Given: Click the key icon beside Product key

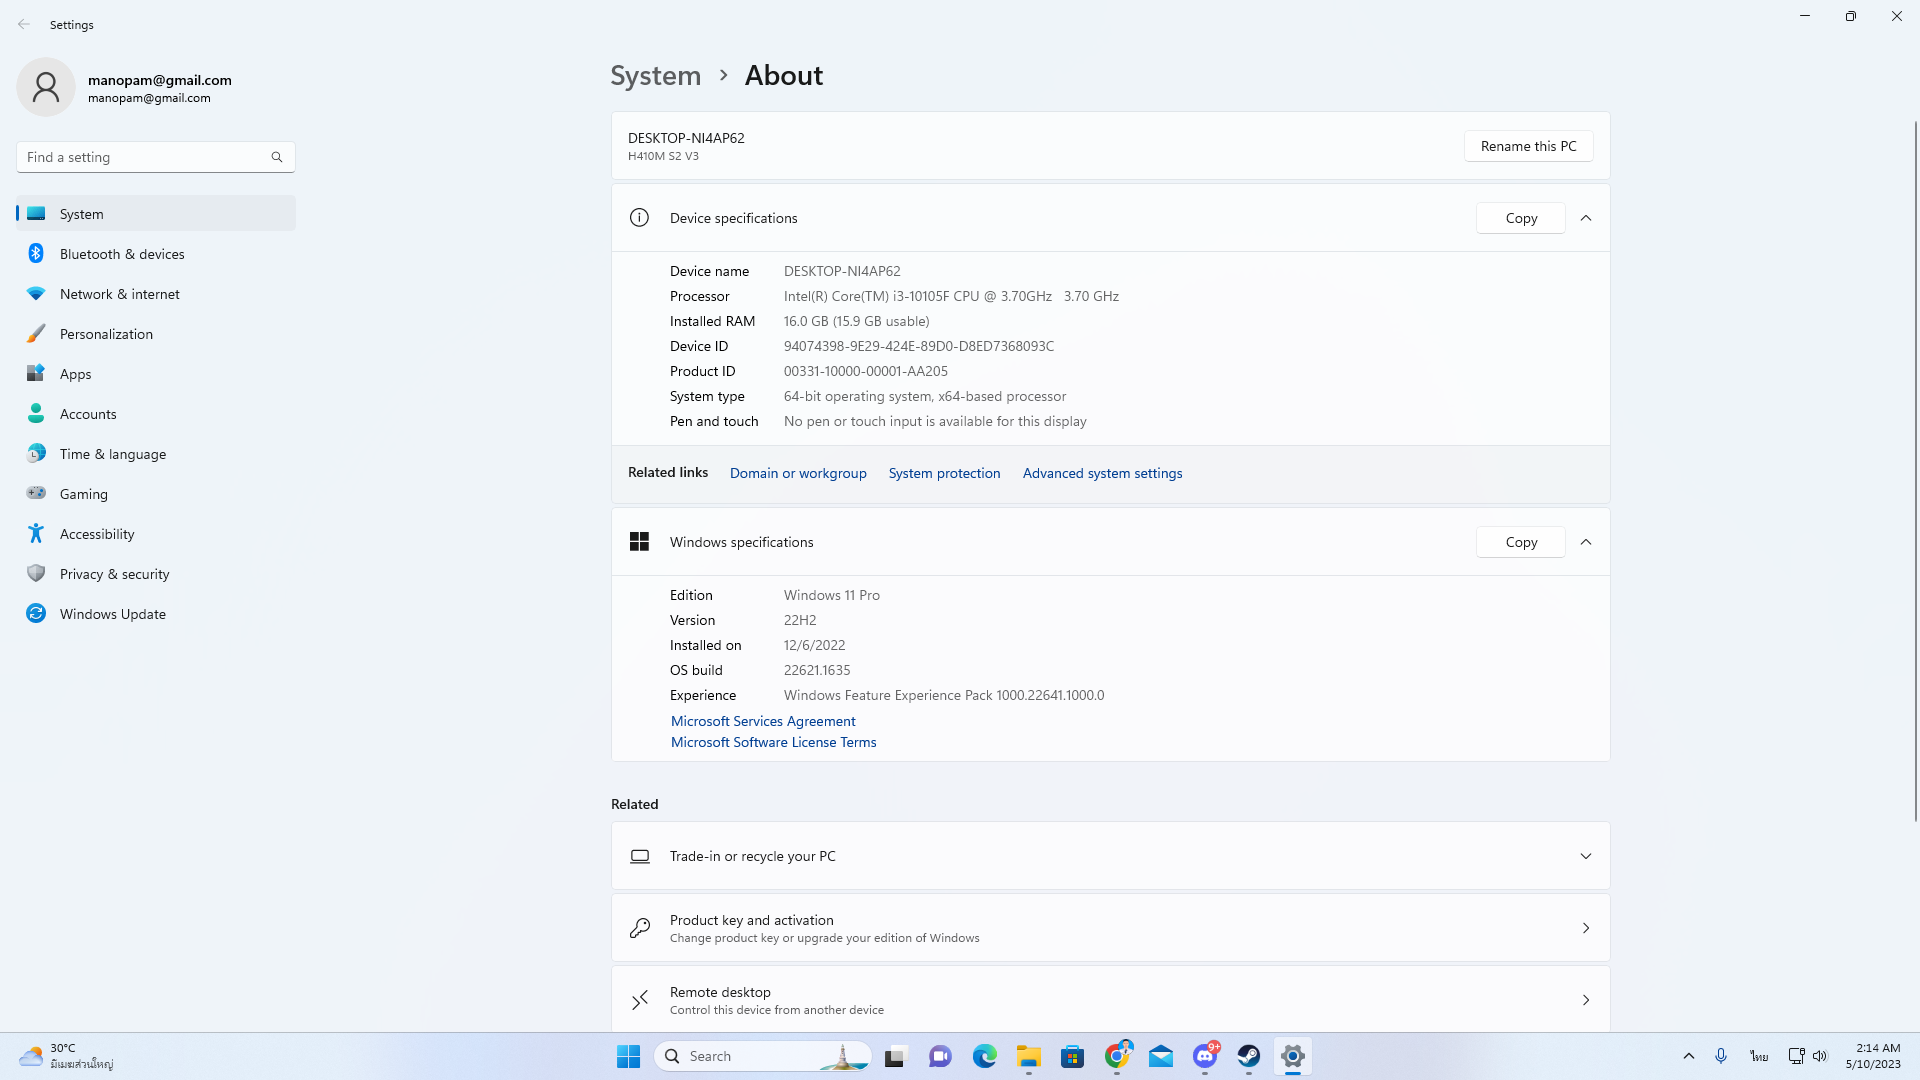Looking at the screenshot, I should (640, 928).
